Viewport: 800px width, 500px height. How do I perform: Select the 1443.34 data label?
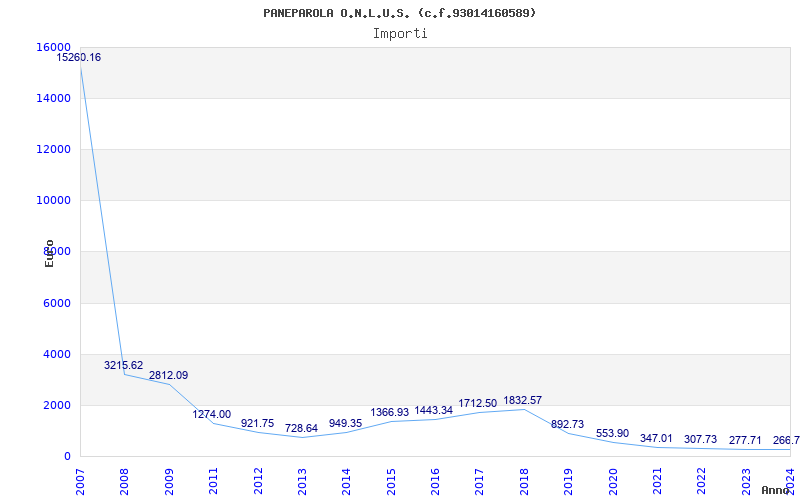(434, 410)
